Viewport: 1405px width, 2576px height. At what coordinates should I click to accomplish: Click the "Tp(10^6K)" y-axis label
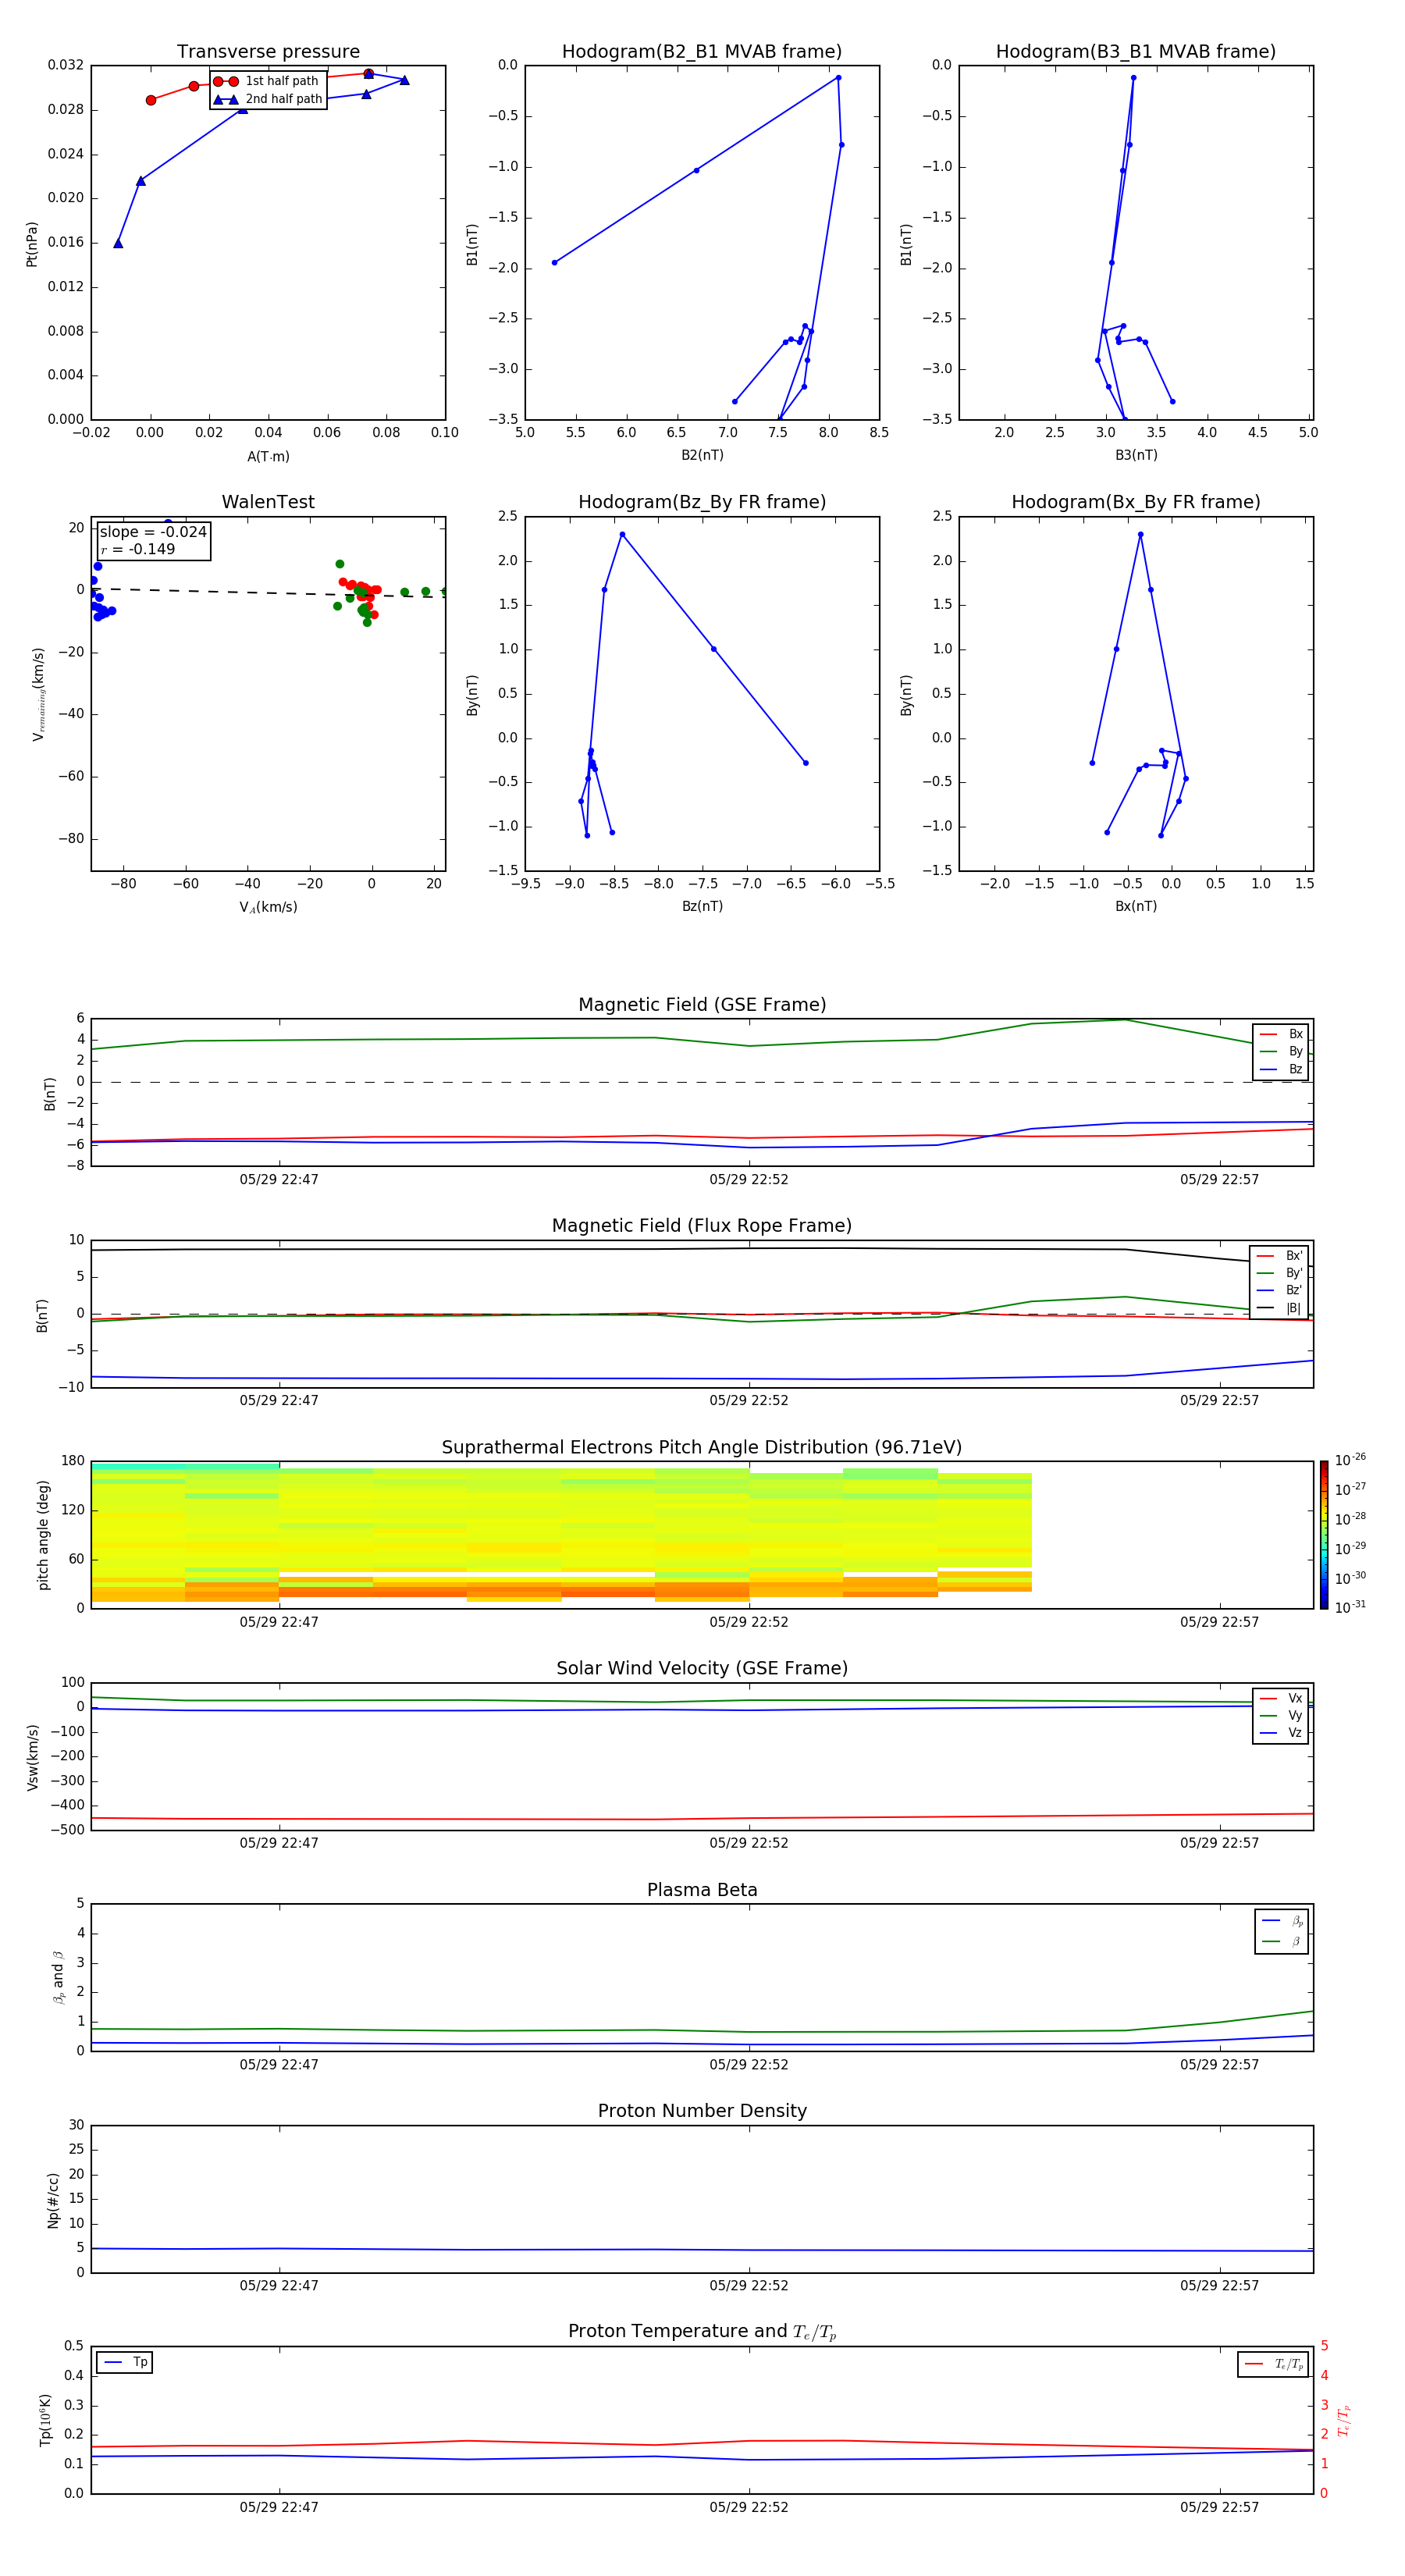pyautogui.click(x=45, y=2420)
